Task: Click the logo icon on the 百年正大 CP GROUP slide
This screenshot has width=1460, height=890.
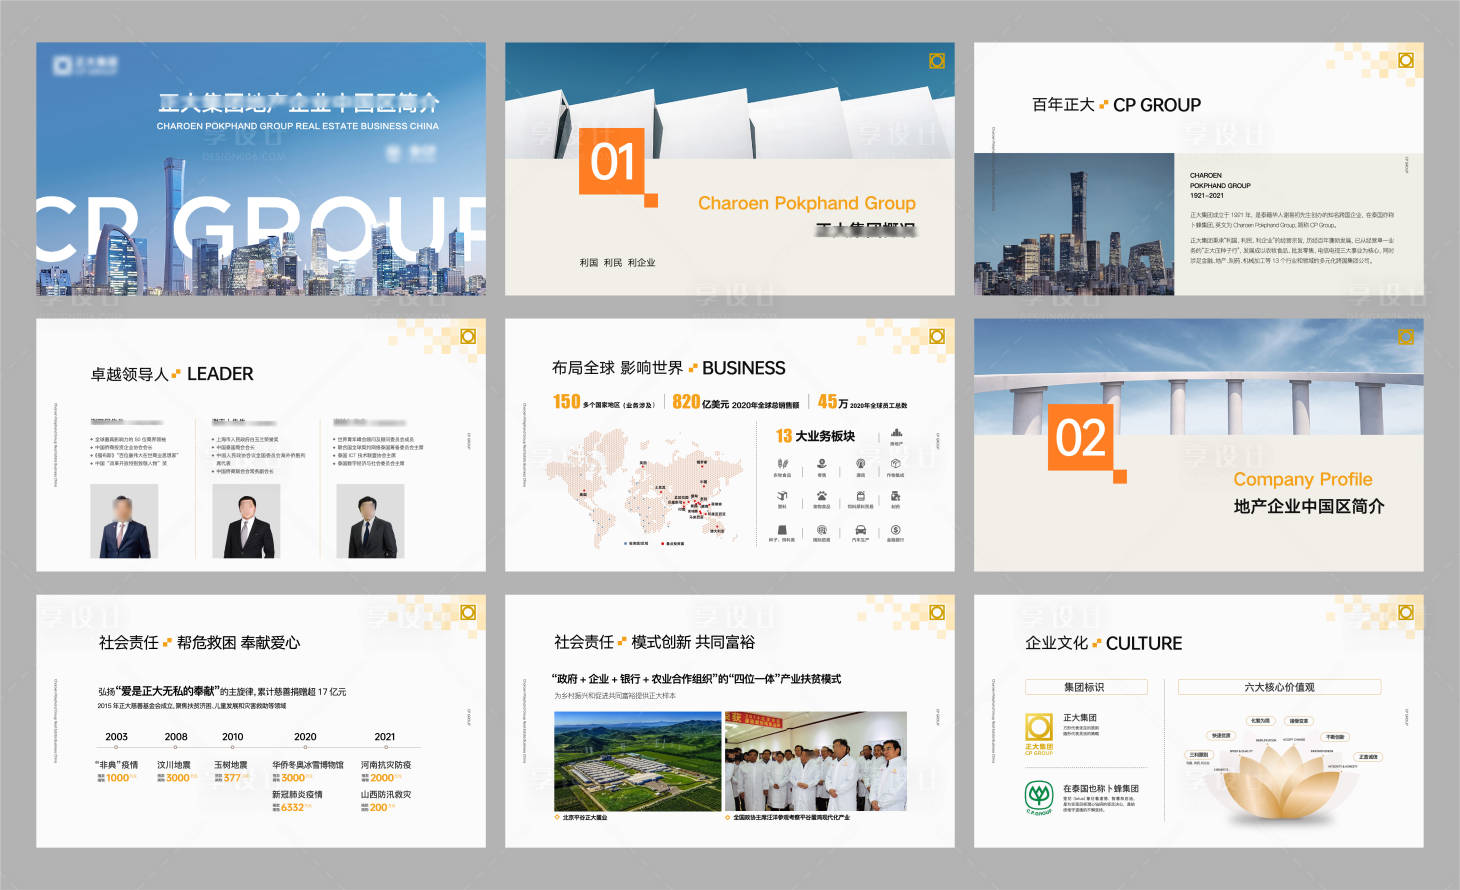Action: tap(1405, 61)
